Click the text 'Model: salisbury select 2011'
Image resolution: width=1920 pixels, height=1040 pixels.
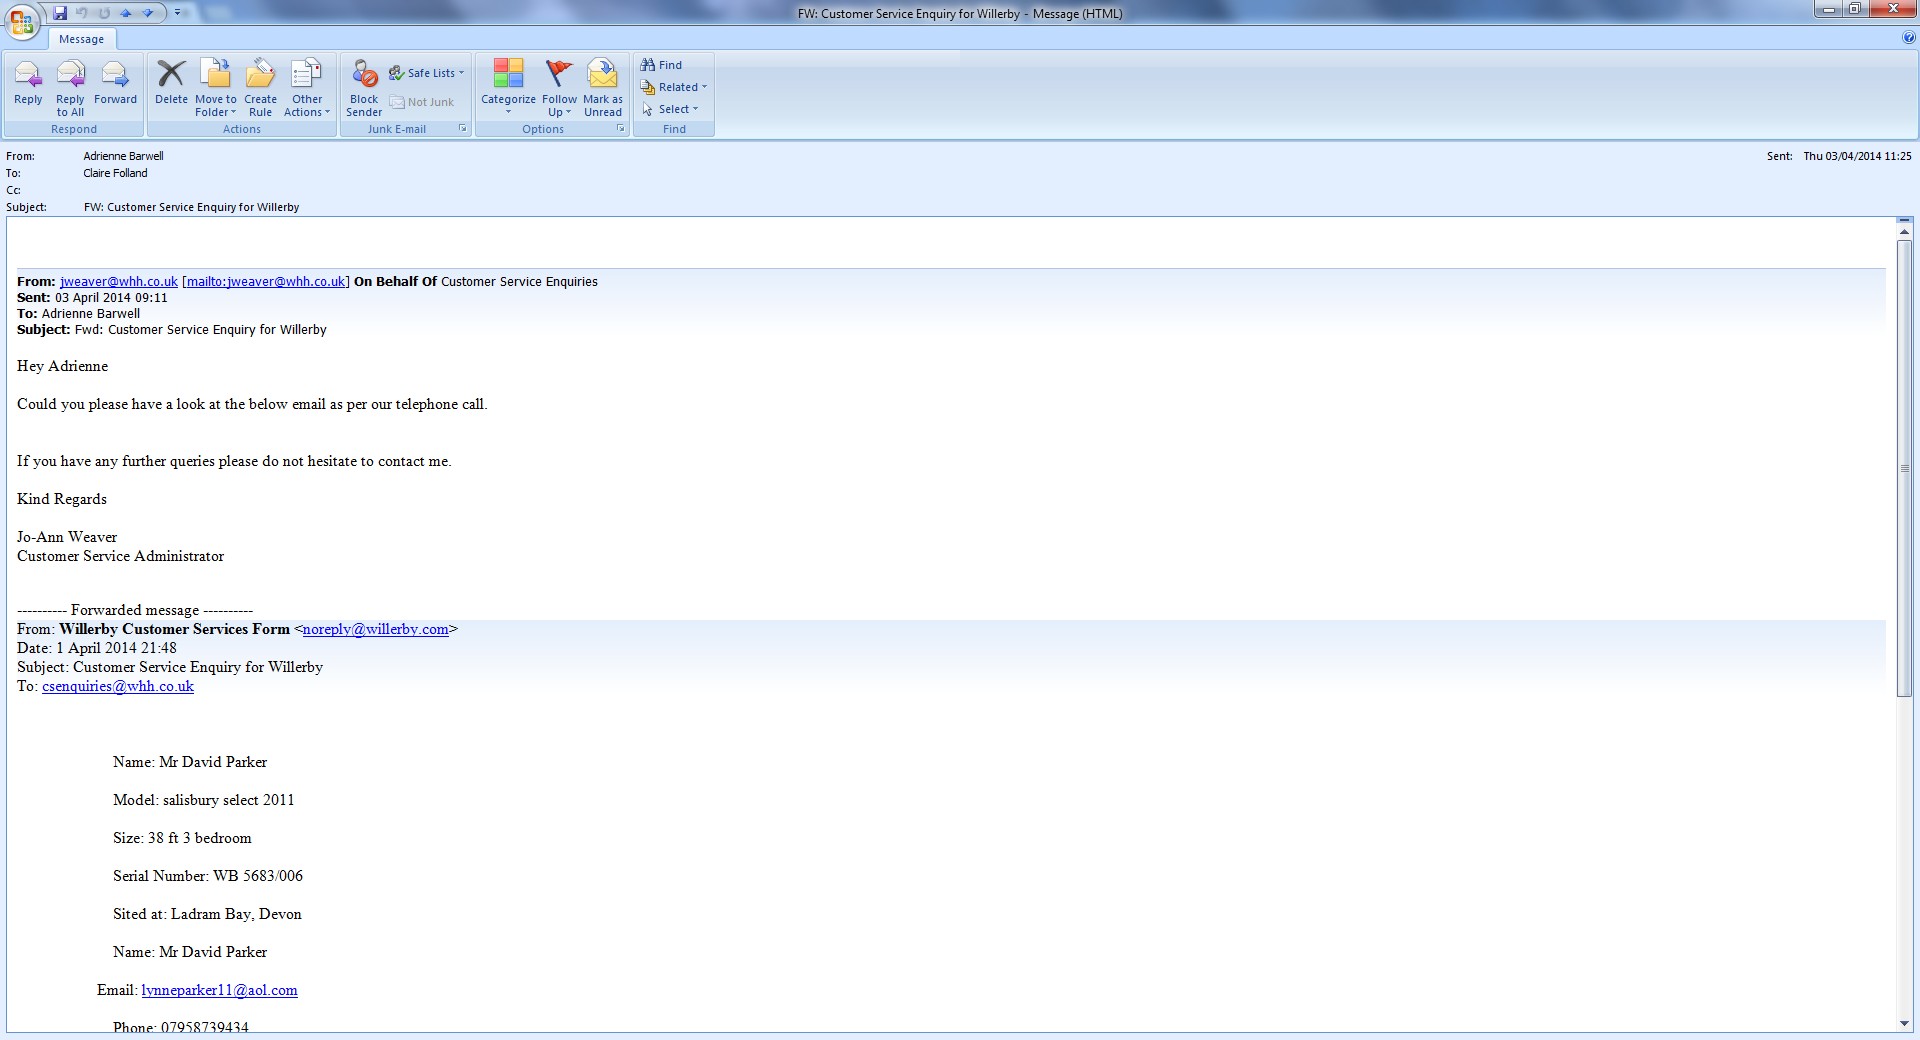pyautogui.click(x=204, y=800)
